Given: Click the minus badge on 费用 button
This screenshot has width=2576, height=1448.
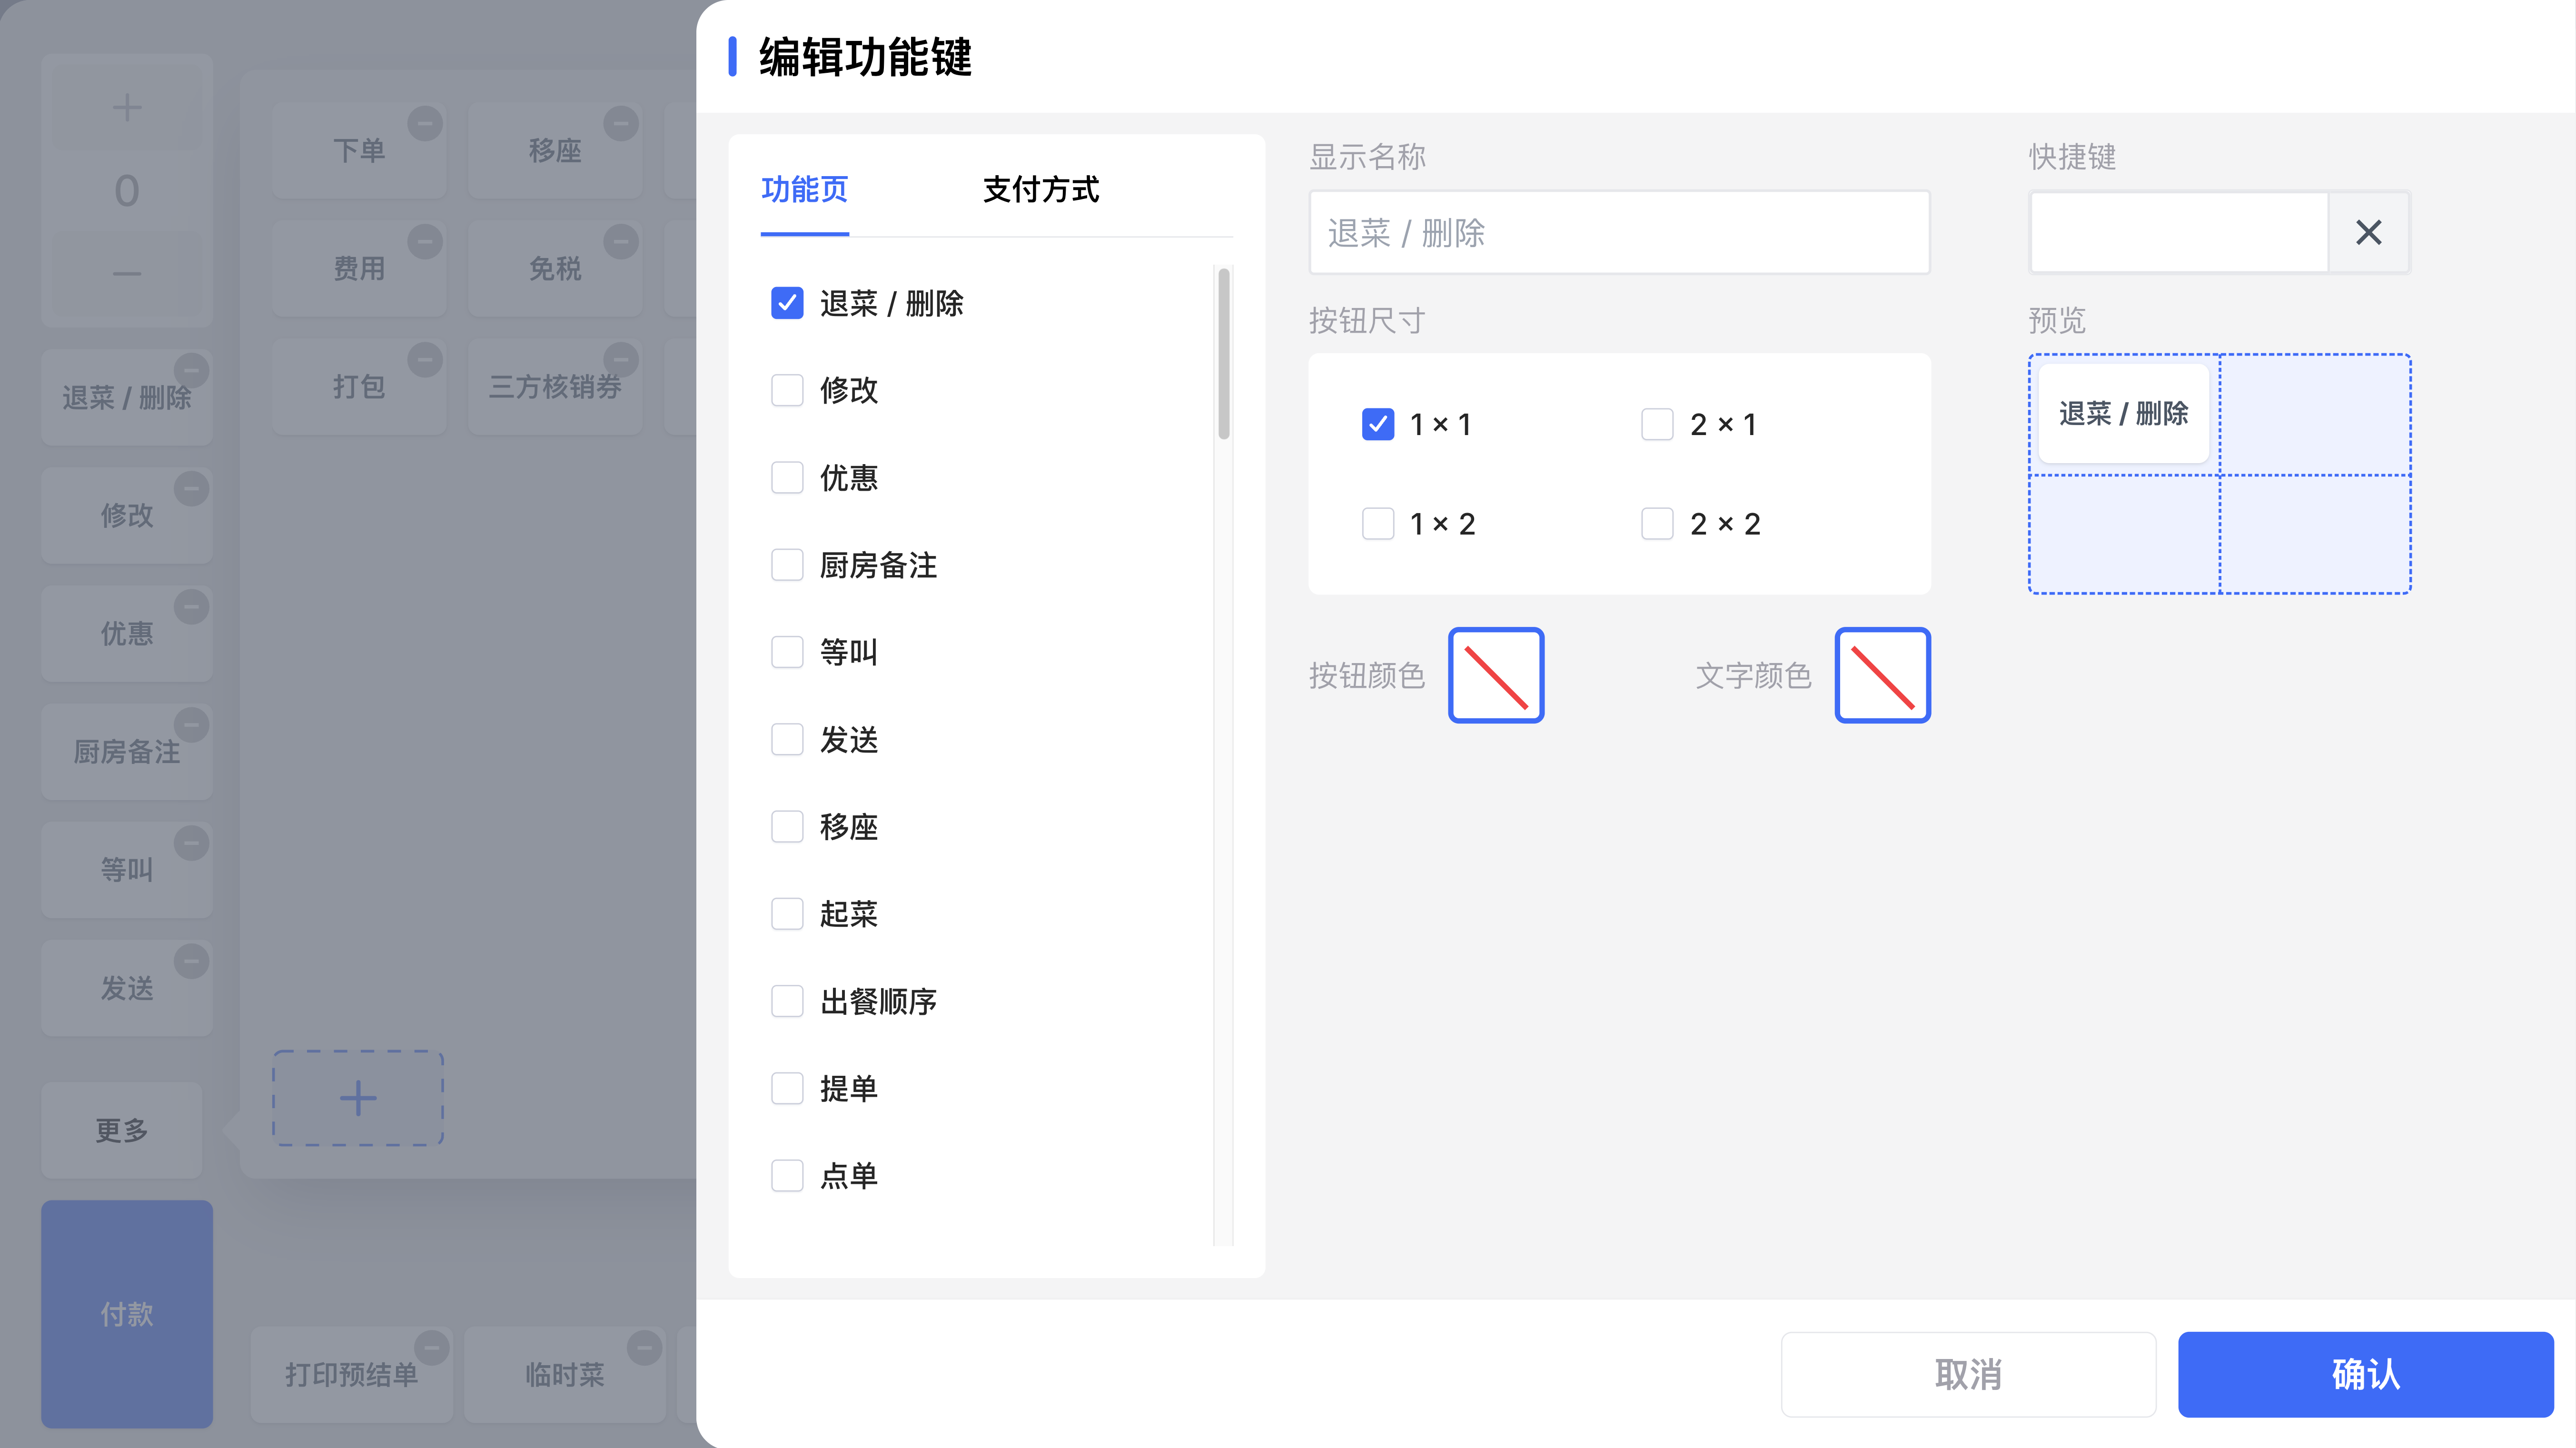Looking at the screenshot, I should (425, 242).
